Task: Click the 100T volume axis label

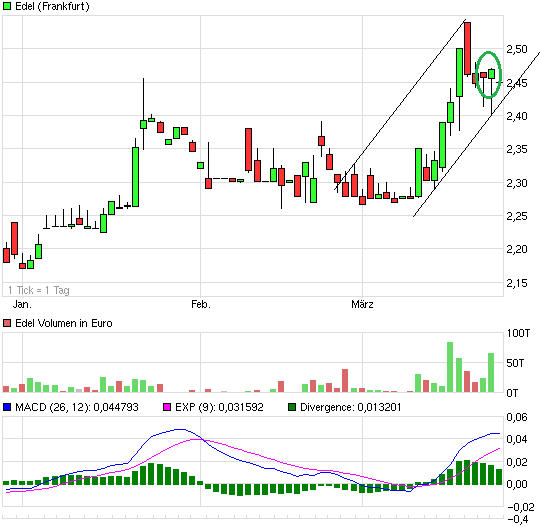Action: click(x=518, y=333)
